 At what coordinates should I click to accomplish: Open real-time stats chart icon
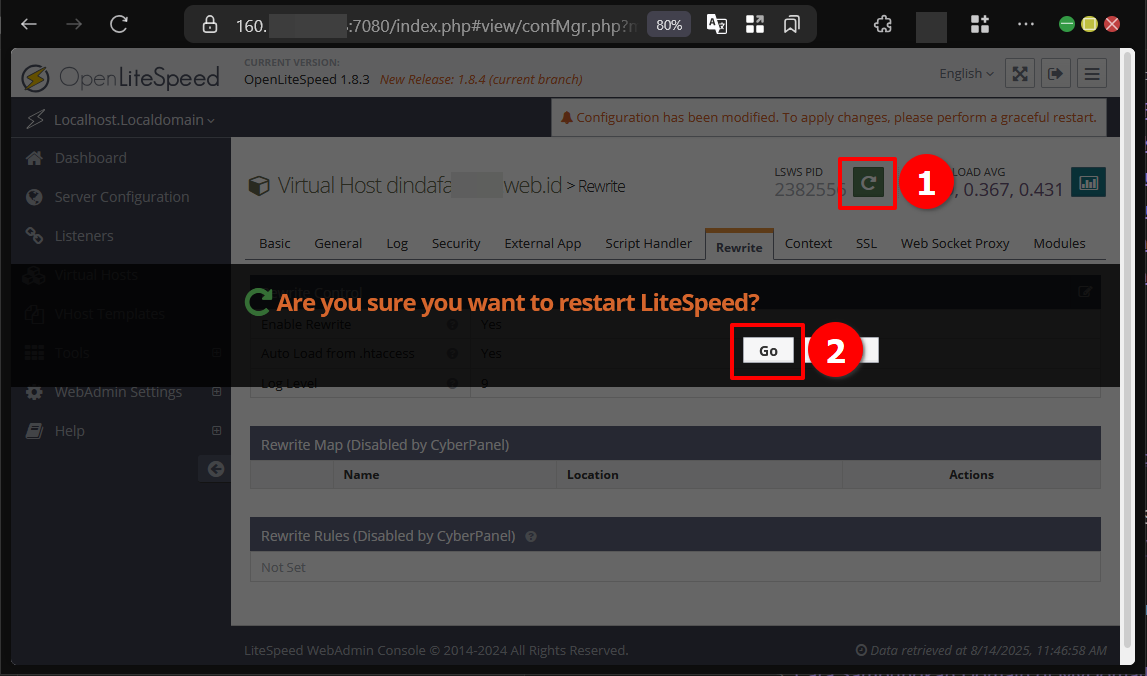[x=1088, y=183]
